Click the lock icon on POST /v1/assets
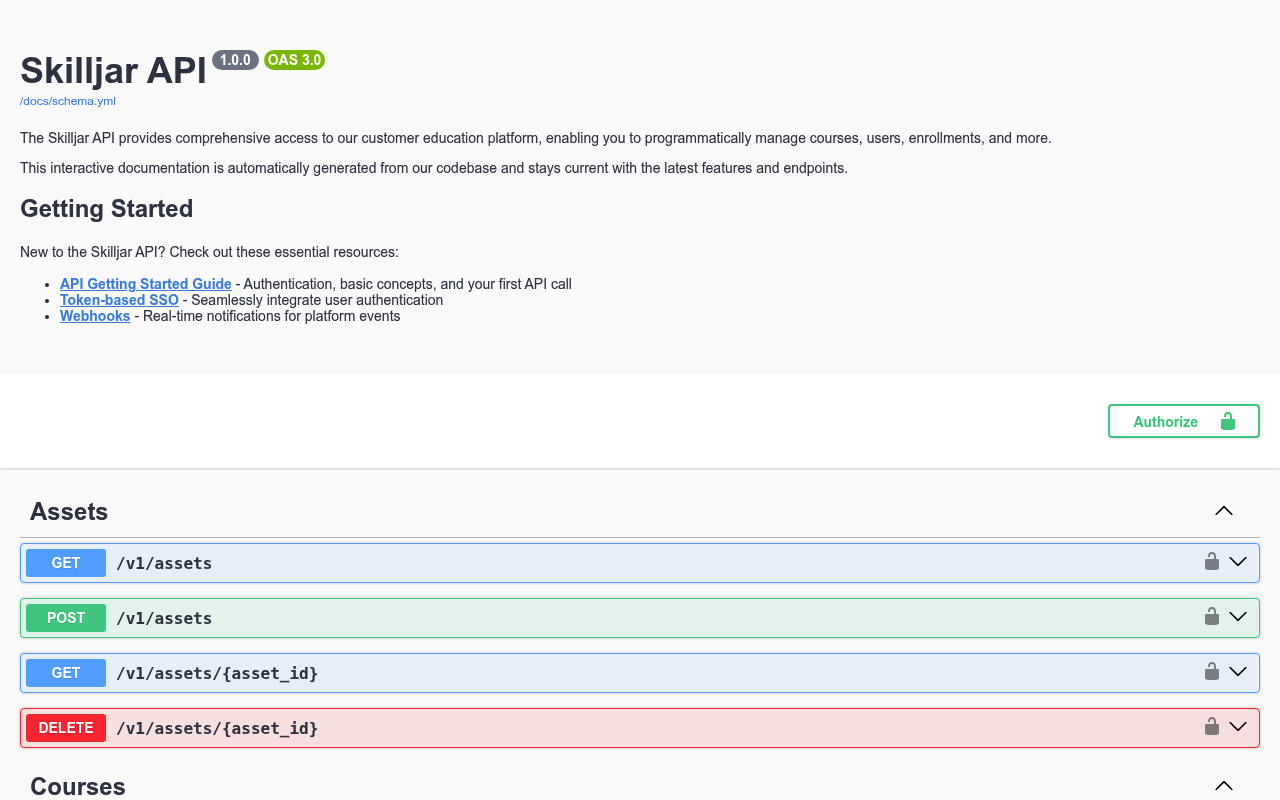This screenshot has width=1280, height=800. coord(1212,617)
